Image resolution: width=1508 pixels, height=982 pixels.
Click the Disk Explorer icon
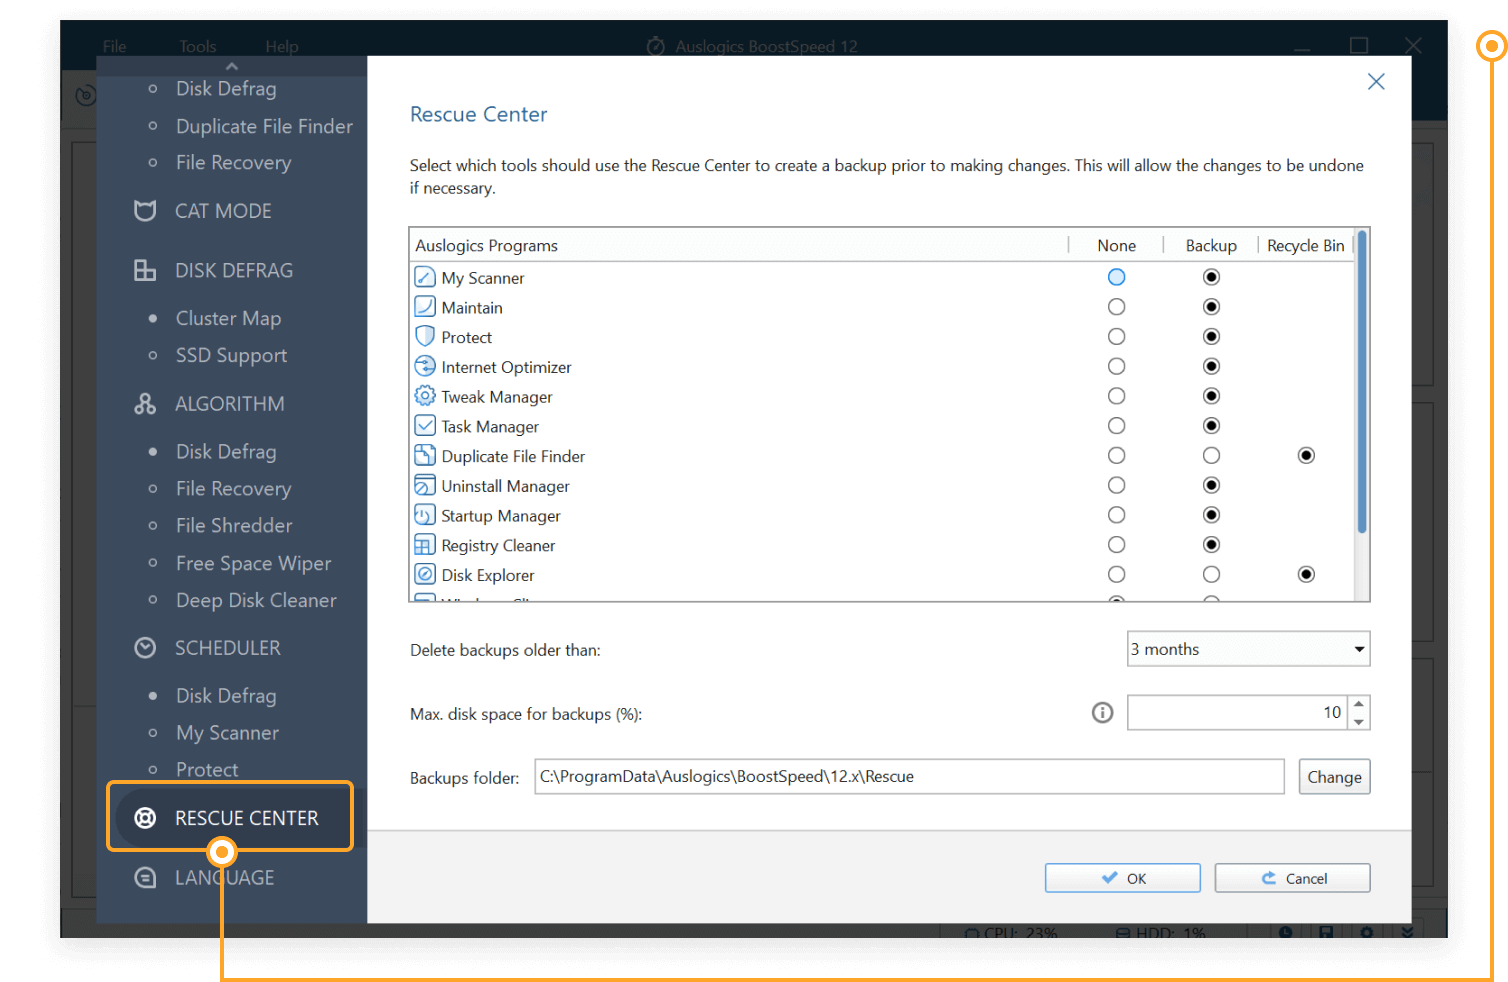tap(425, 575)
